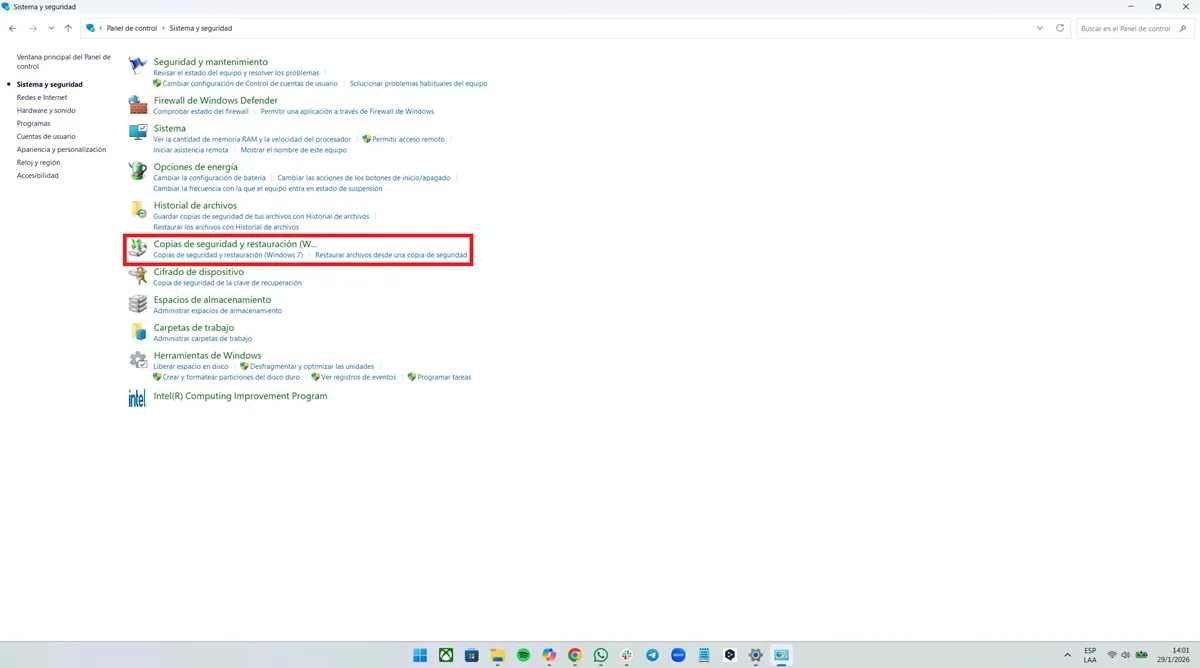The width and height of the screenshot is (1200, 668).
Task: Select Redes e Internet in sidebar
Action: point(42,98)
